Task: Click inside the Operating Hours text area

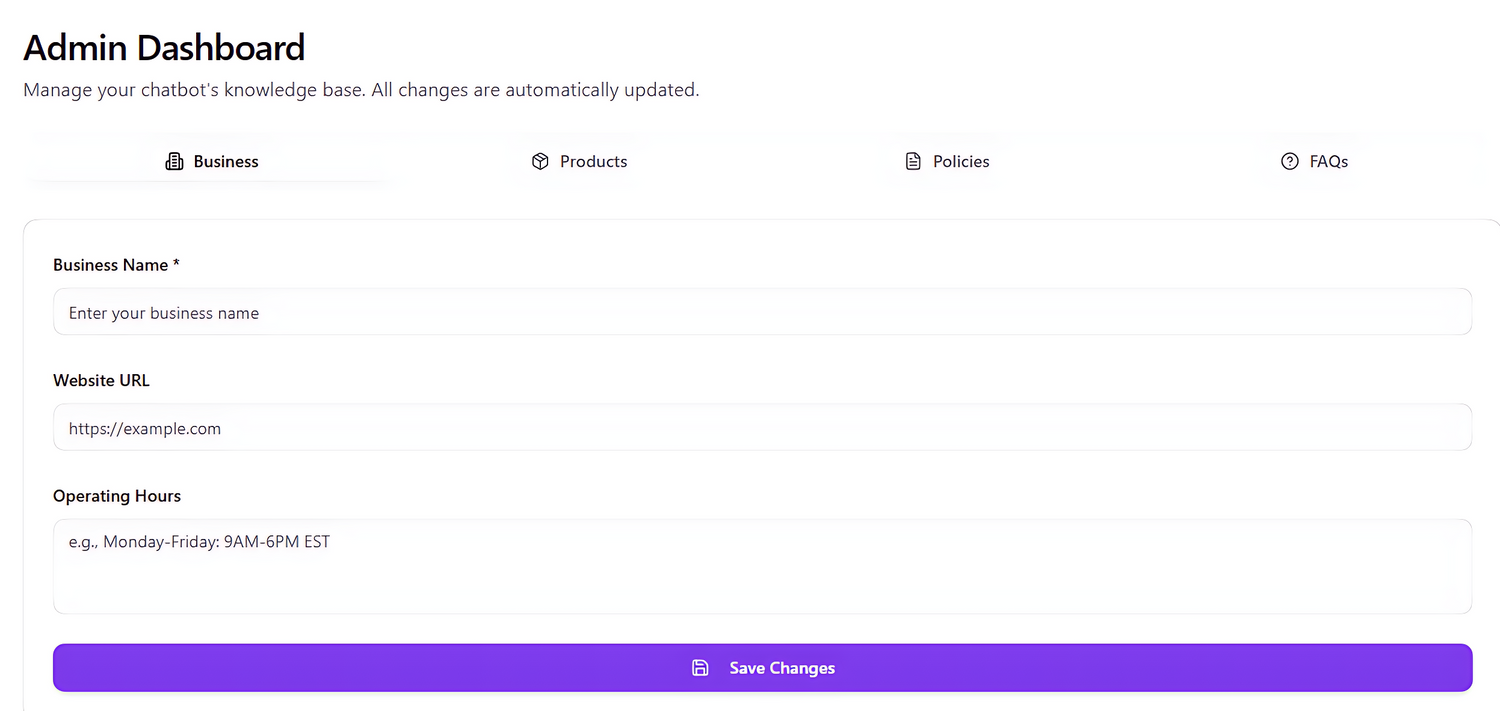Action: (762, 565)
